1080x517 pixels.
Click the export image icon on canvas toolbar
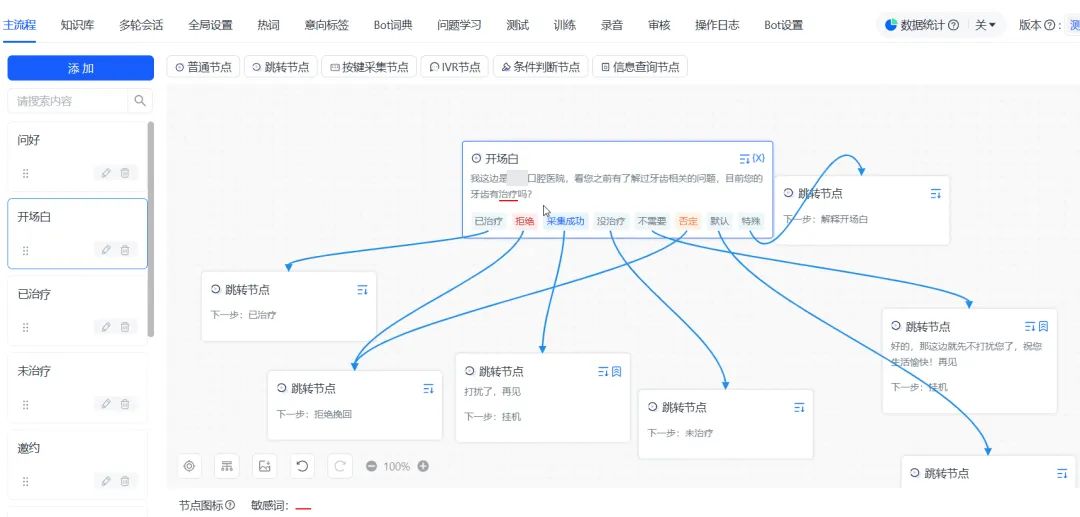(x=264, y=466)
